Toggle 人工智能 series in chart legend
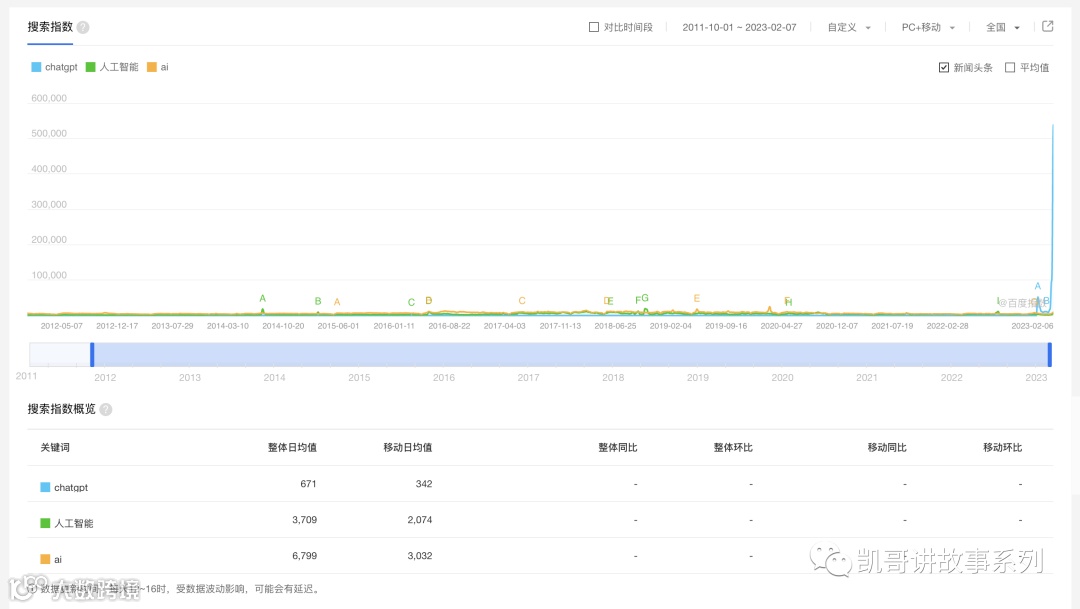The image size is (1080, 609). coord(112,67)
